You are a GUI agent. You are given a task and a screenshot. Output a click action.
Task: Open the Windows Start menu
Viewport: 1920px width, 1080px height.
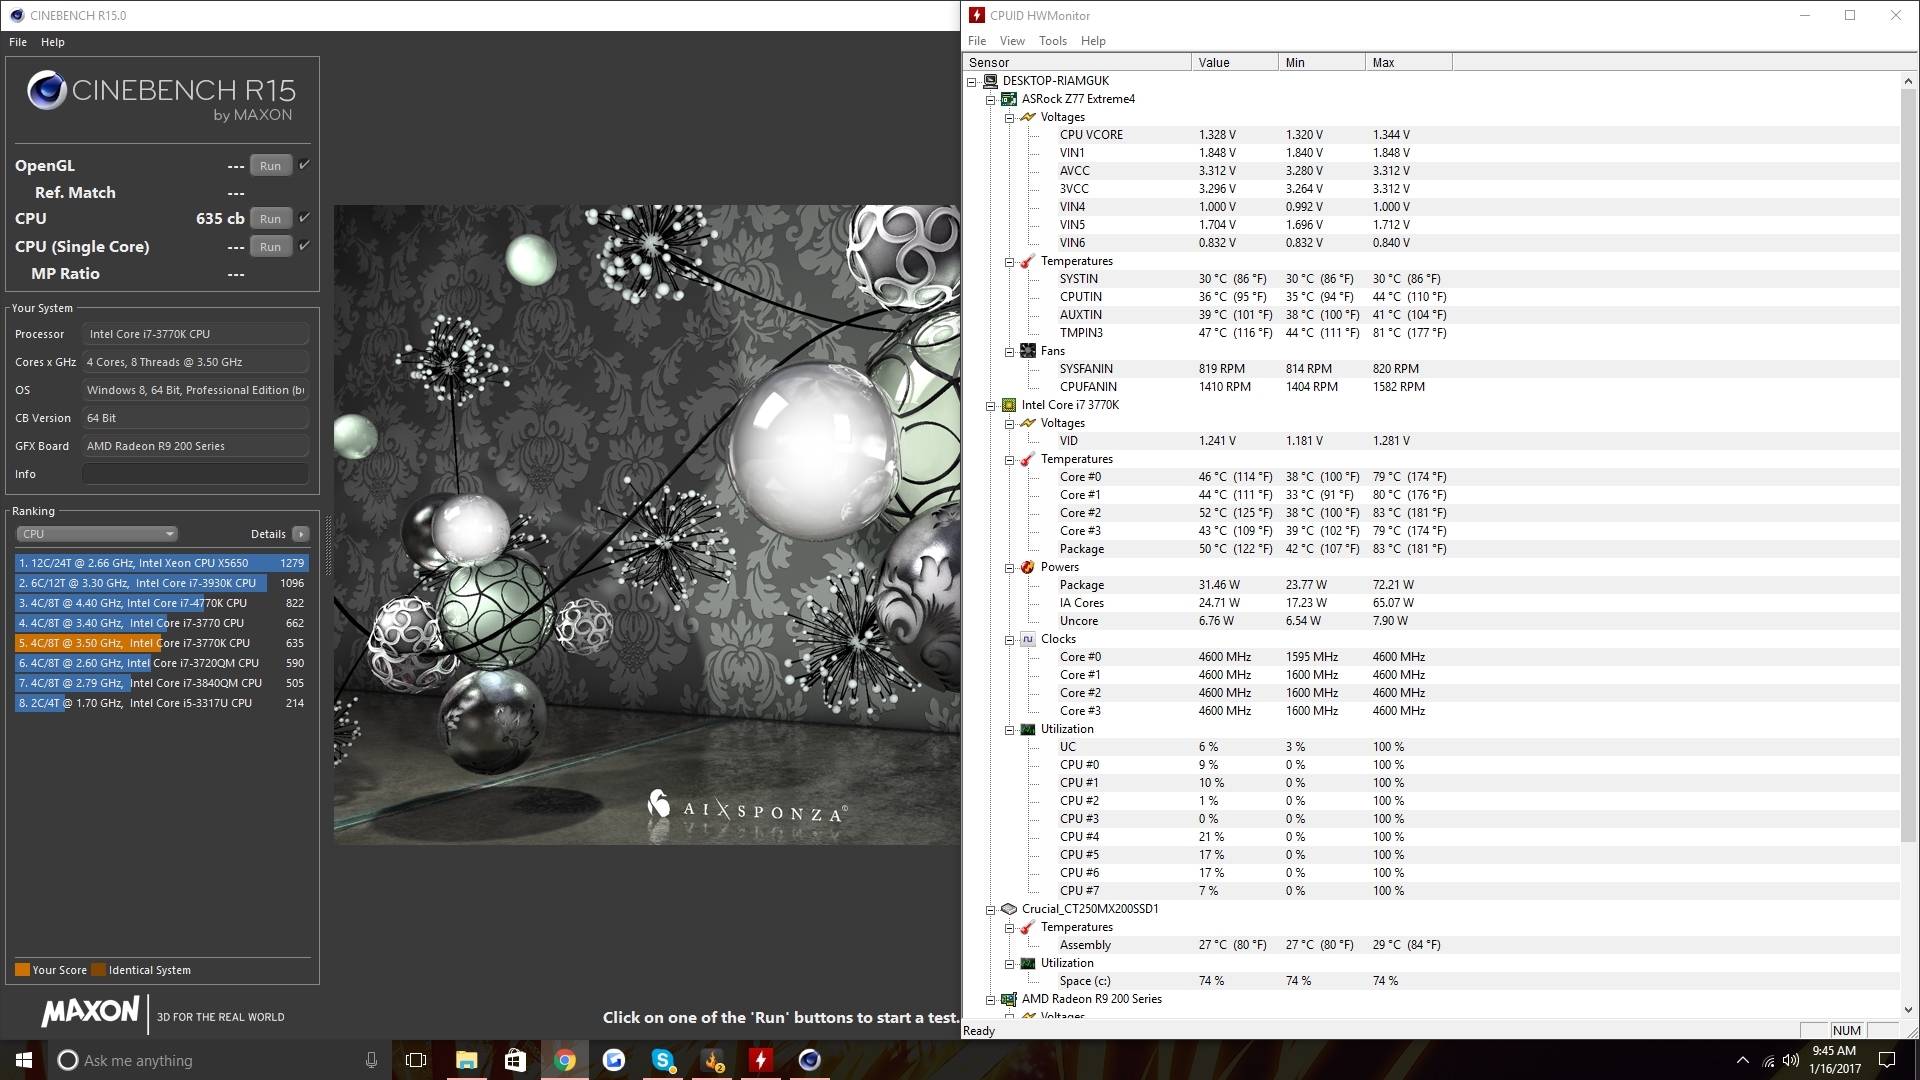(x=24, y=1060)
